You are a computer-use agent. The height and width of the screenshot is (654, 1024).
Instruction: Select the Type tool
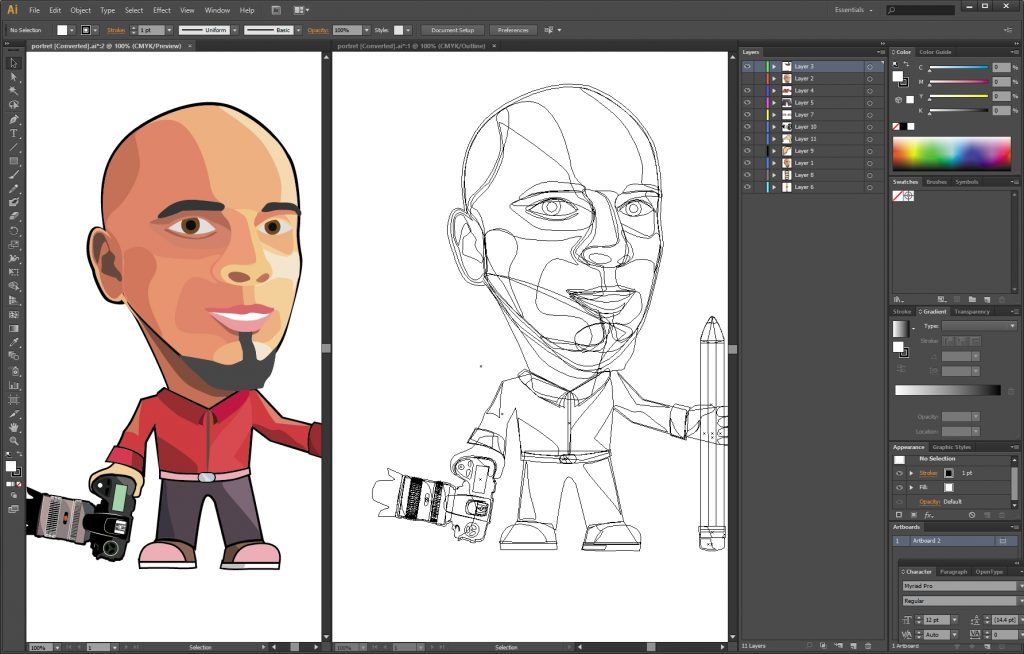coord(14,133)
